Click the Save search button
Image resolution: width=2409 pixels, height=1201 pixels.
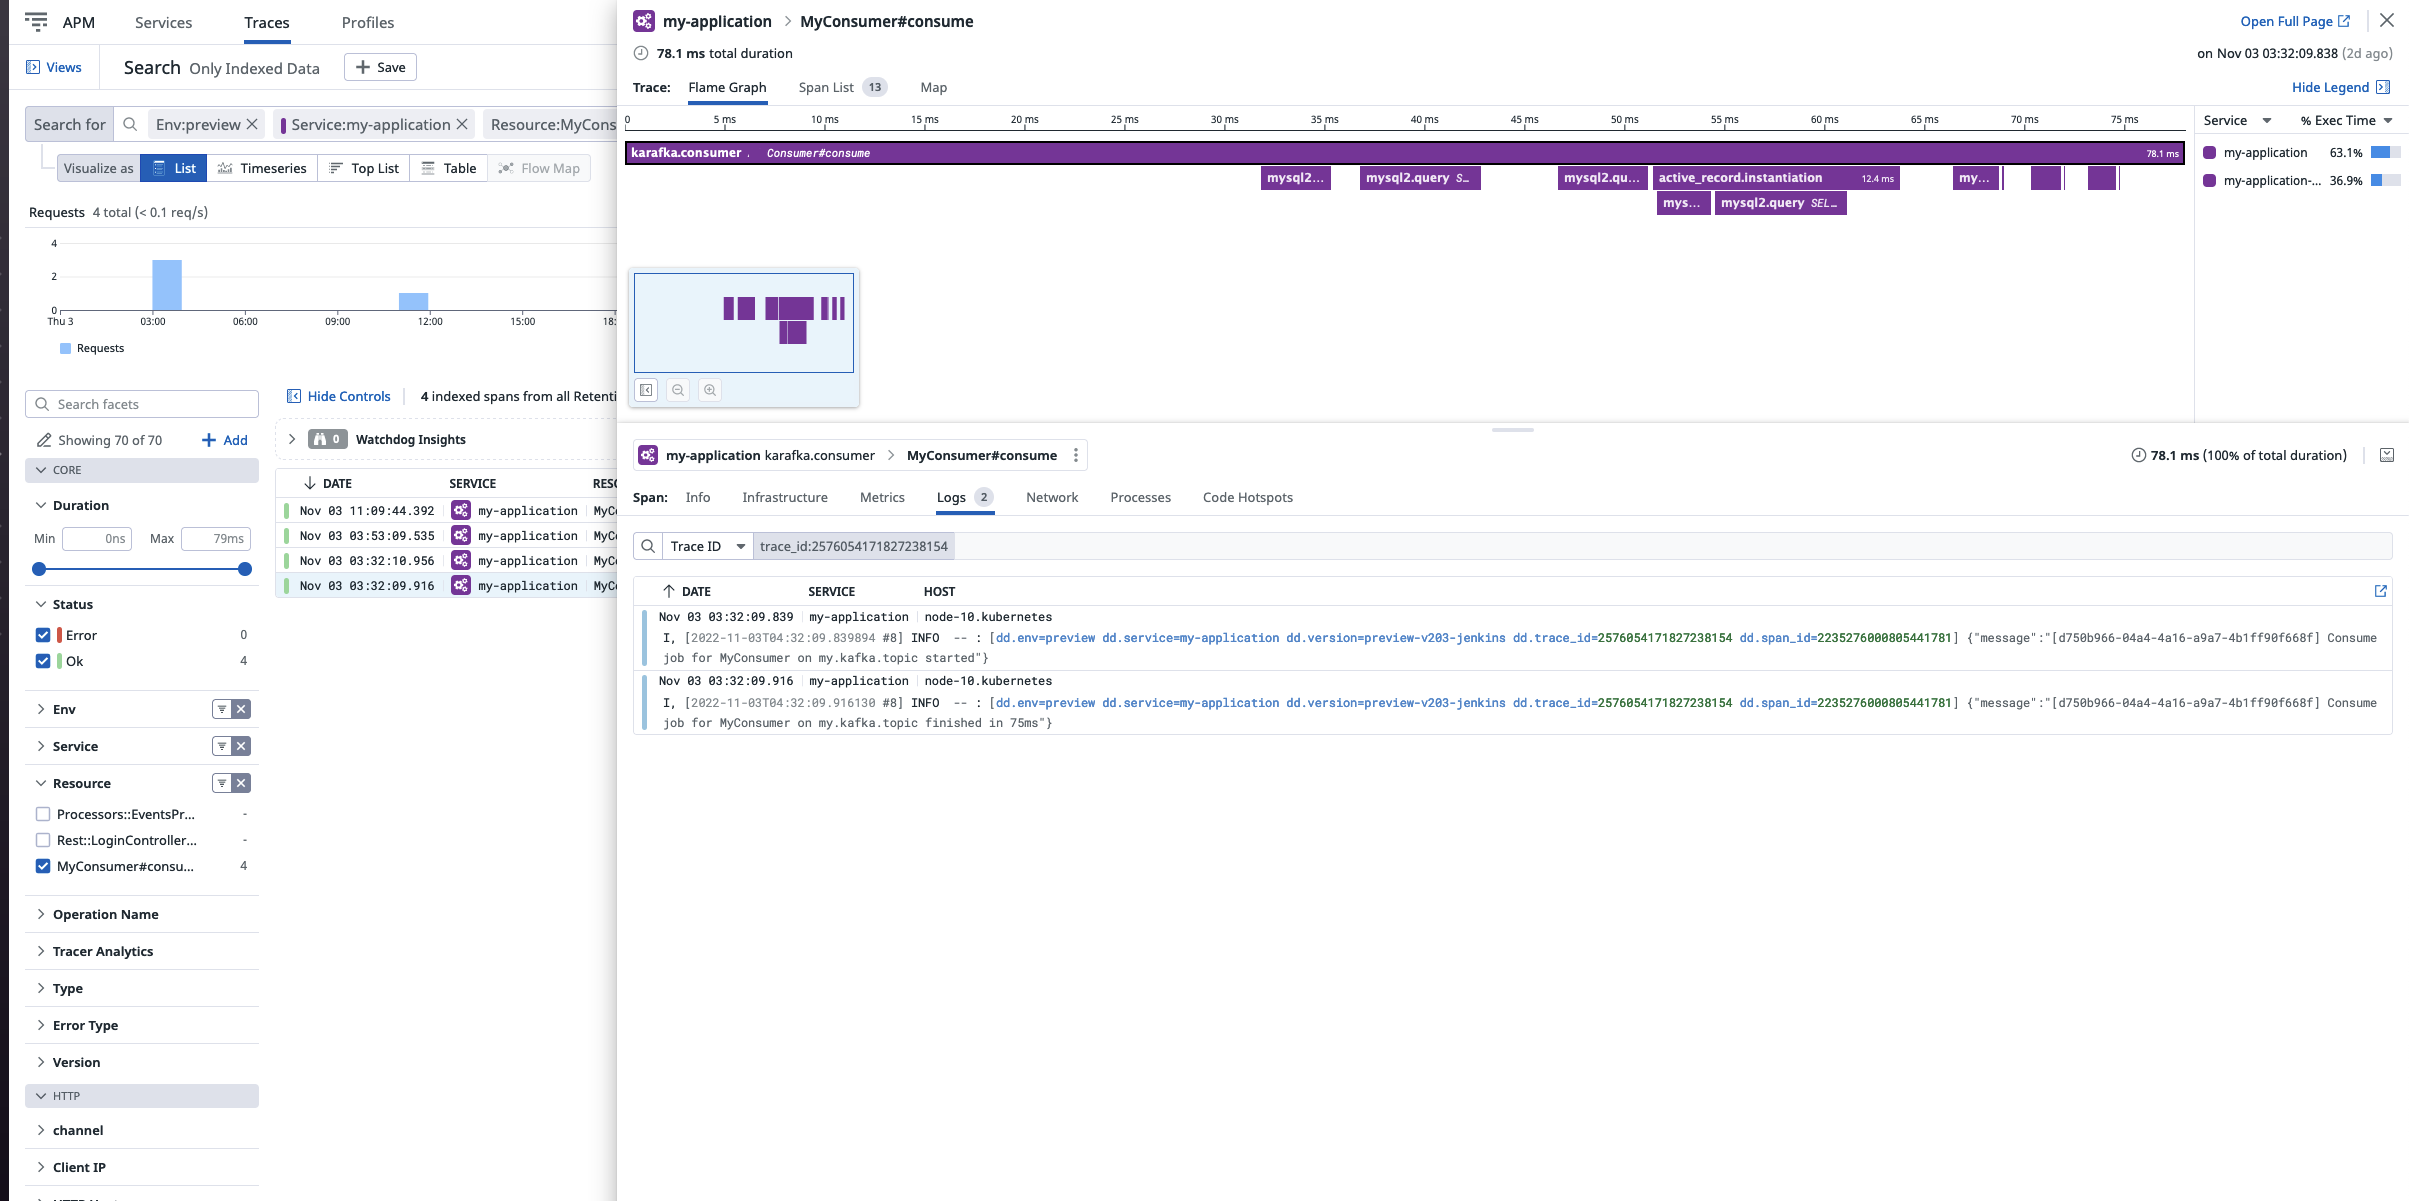[380, 67]
